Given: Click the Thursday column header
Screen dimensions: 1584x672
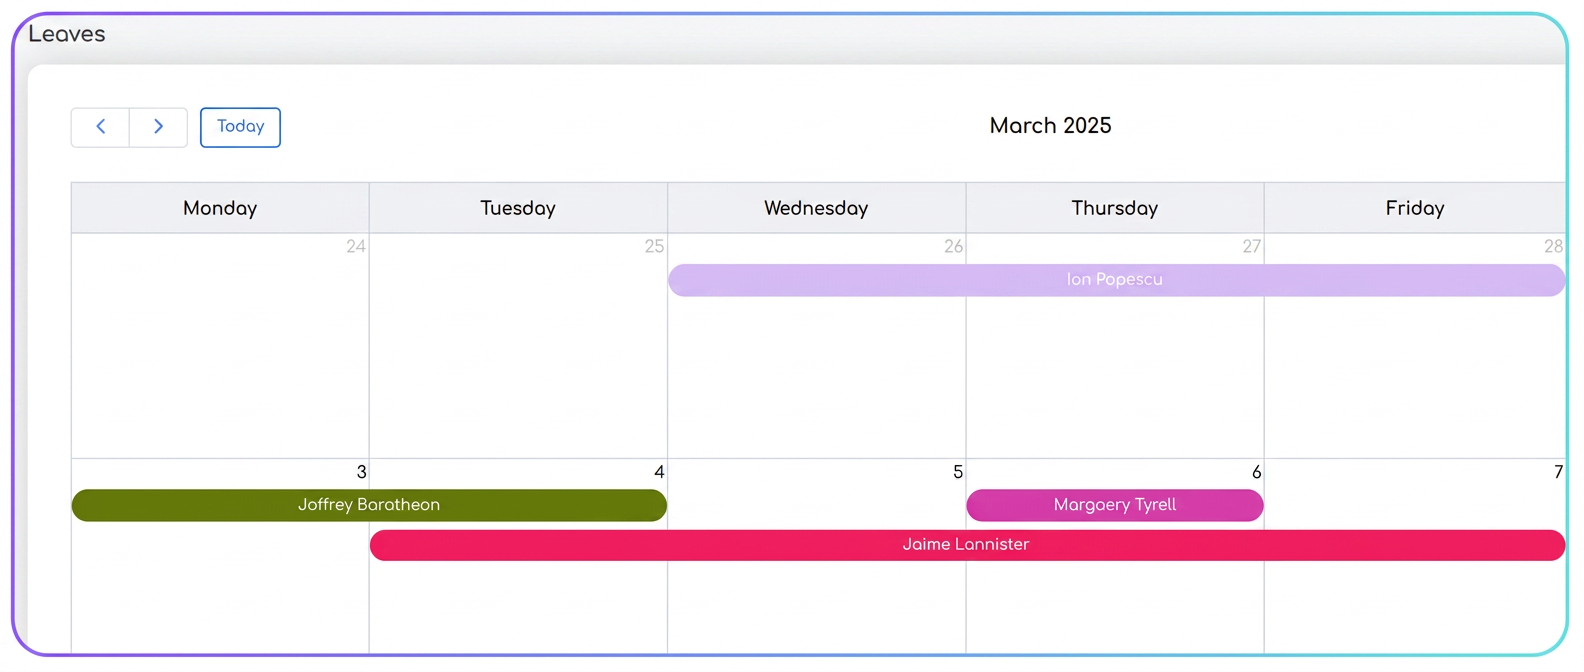Looking at the screenshot, I should click(x=1115, y=208).
